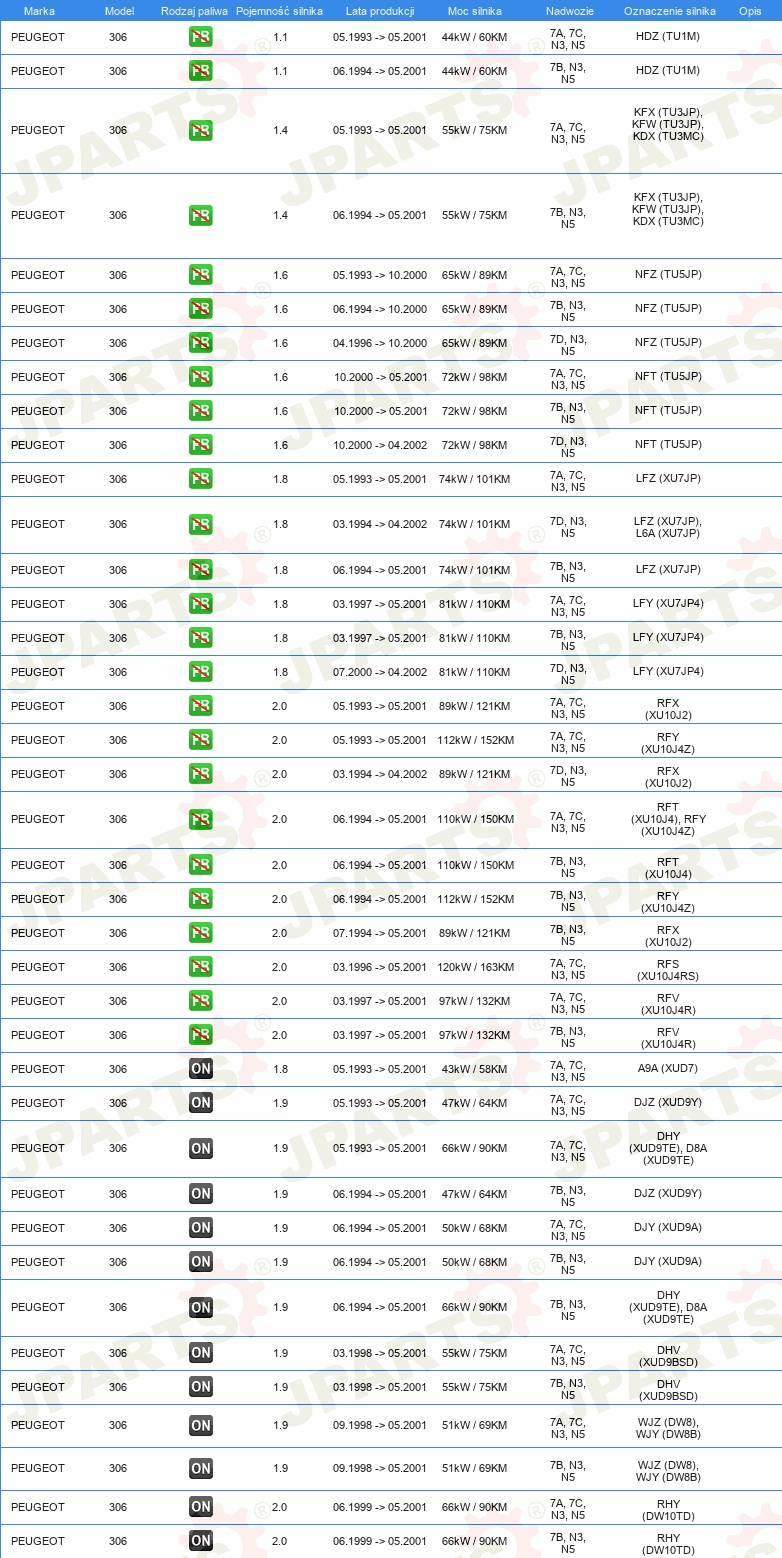Select the 05.1993 -> 10.2000 production years cell

point(380,275)
